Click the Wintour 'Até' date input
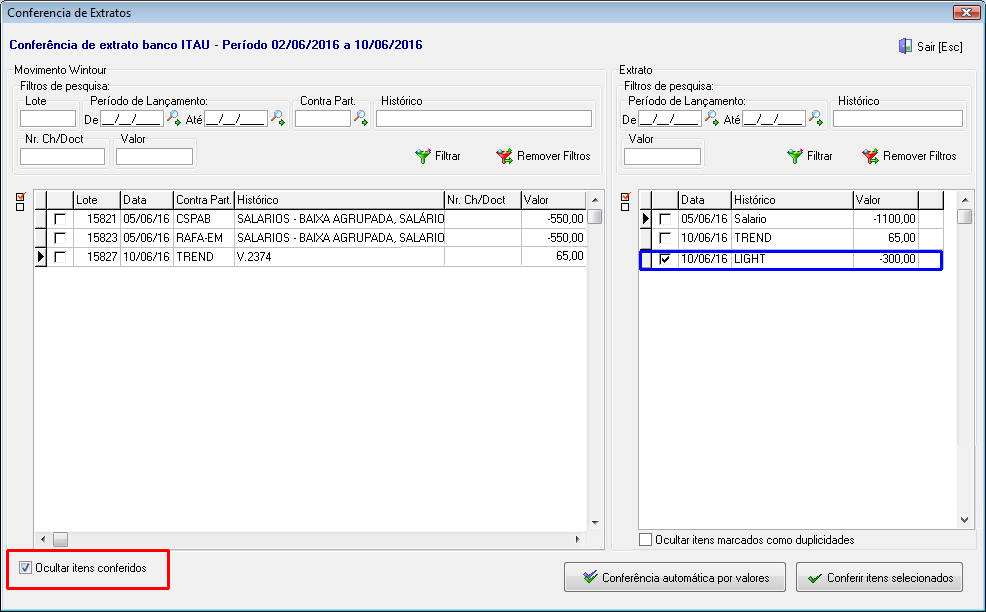The width and height of the screenshot is (986, 612). (x=236, y=118)
